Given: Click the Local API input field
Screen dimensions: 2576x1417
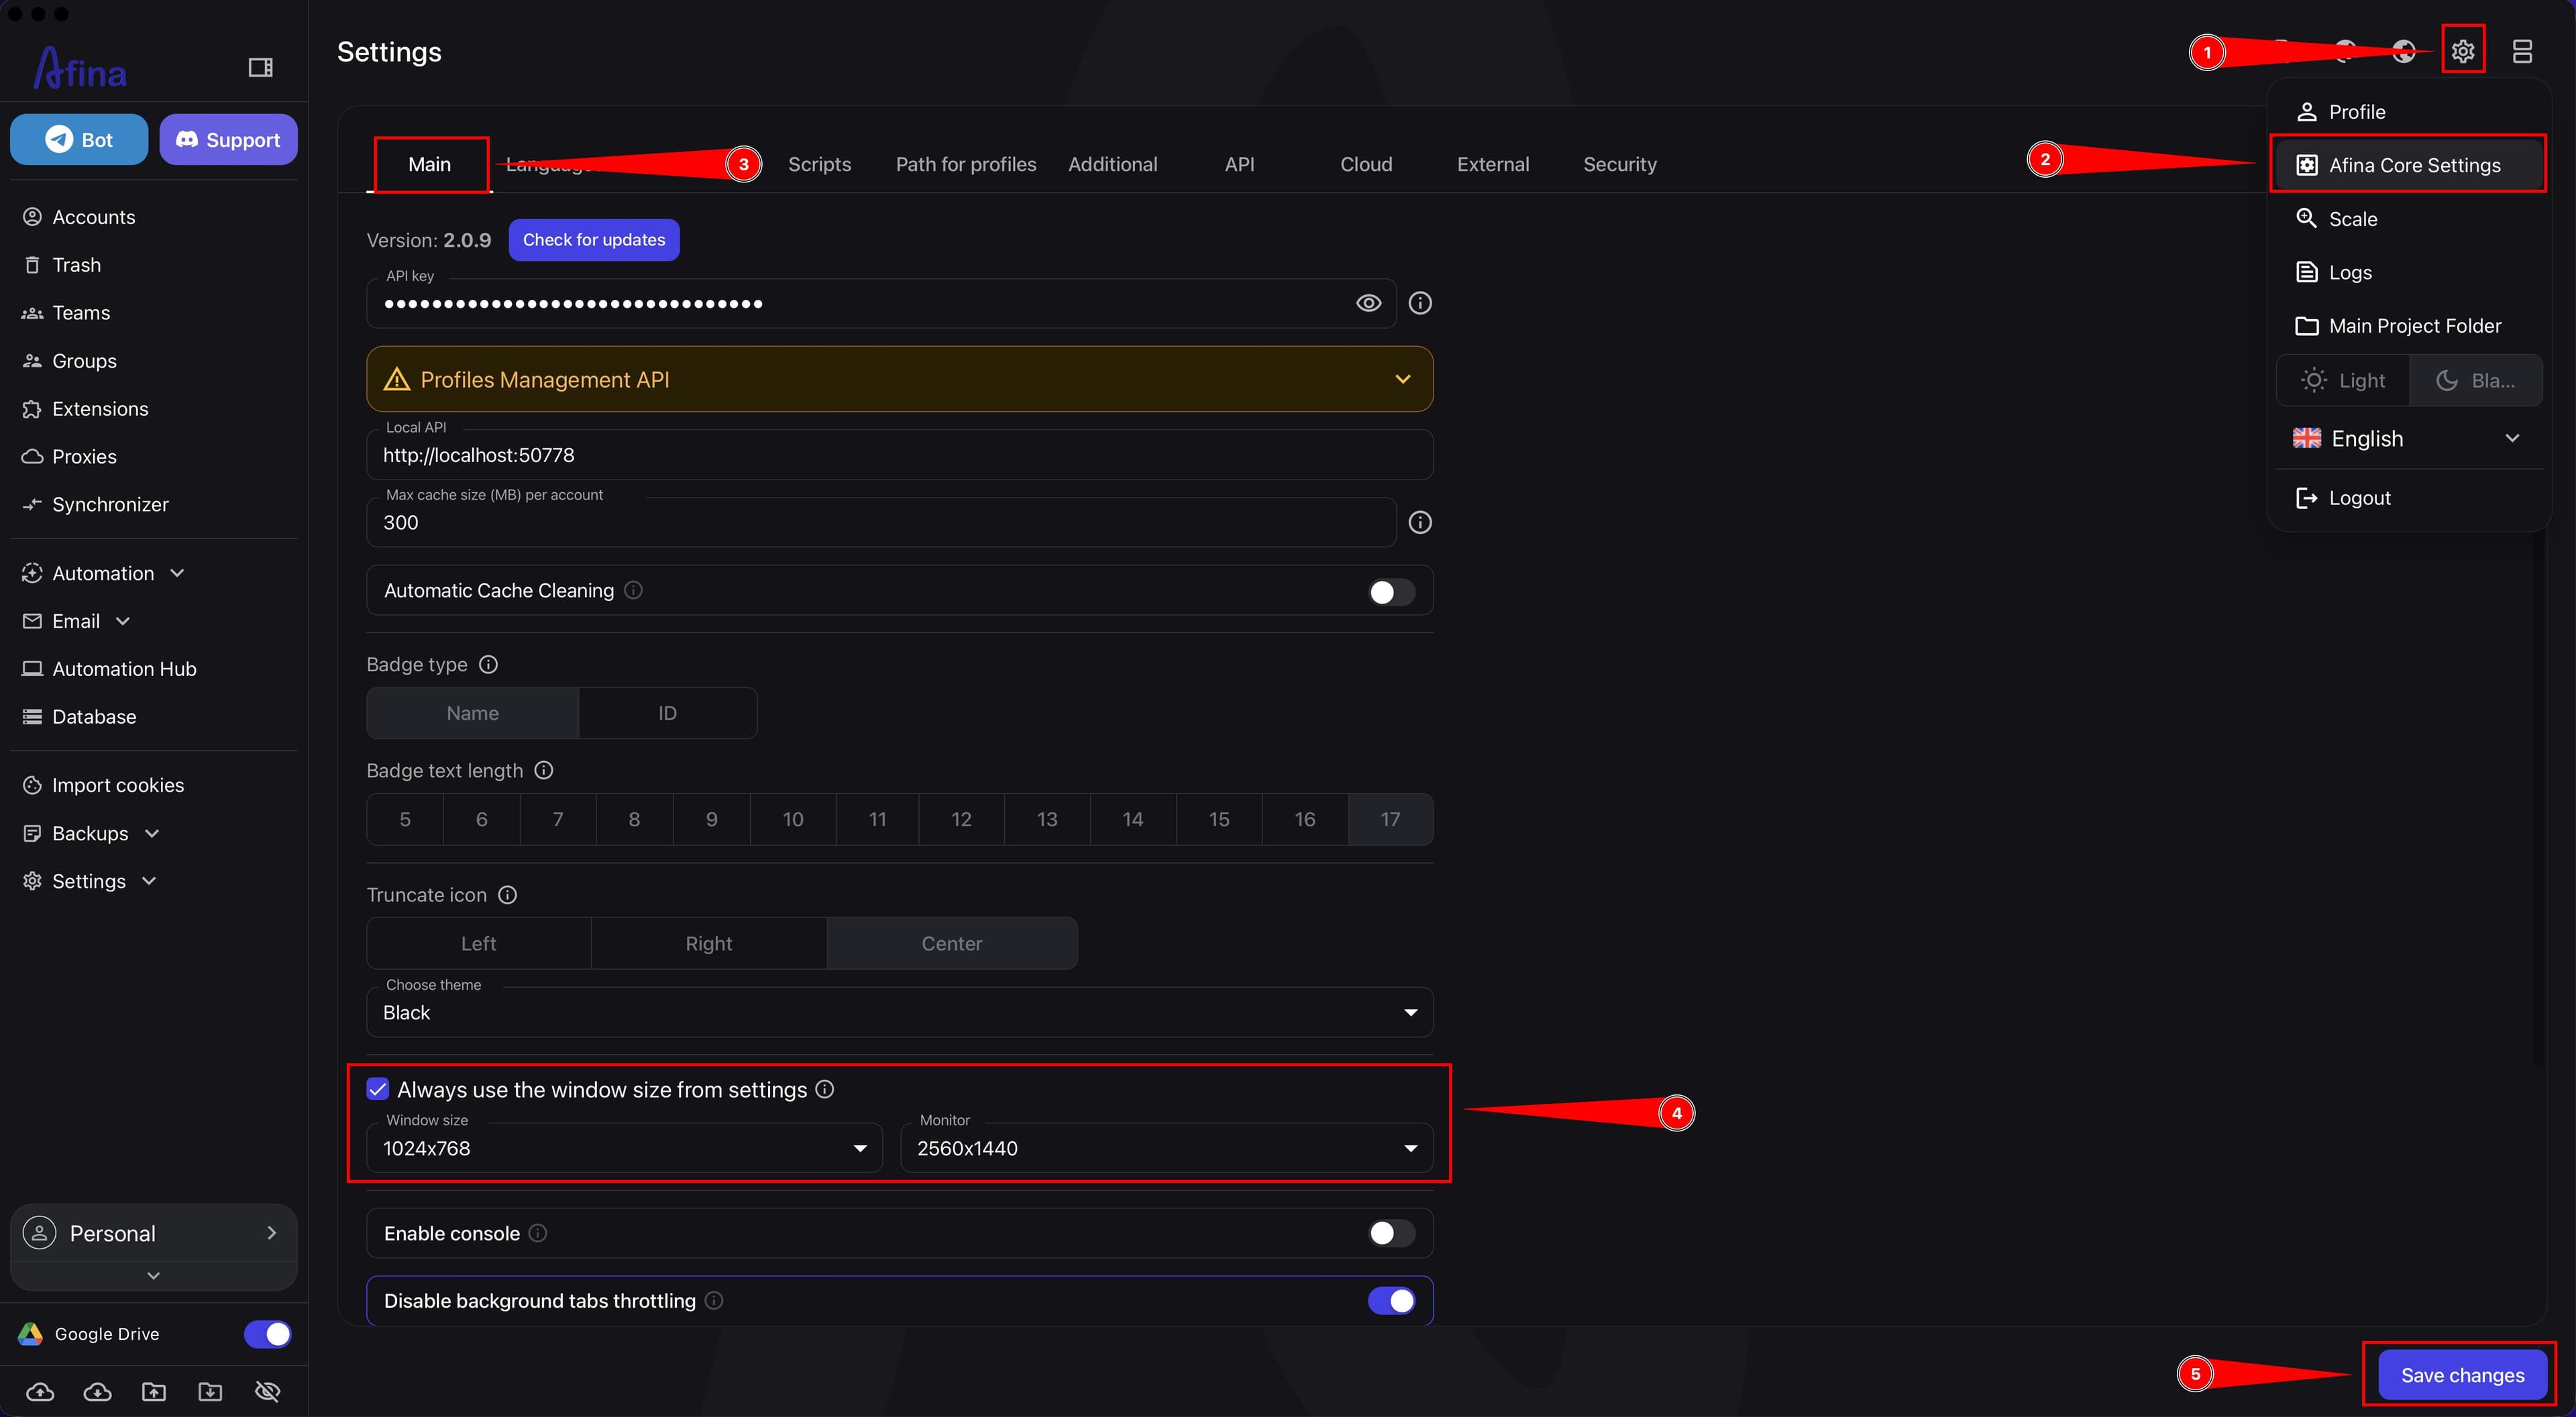Looking at the screenshot, I should (x=900, y=455).
